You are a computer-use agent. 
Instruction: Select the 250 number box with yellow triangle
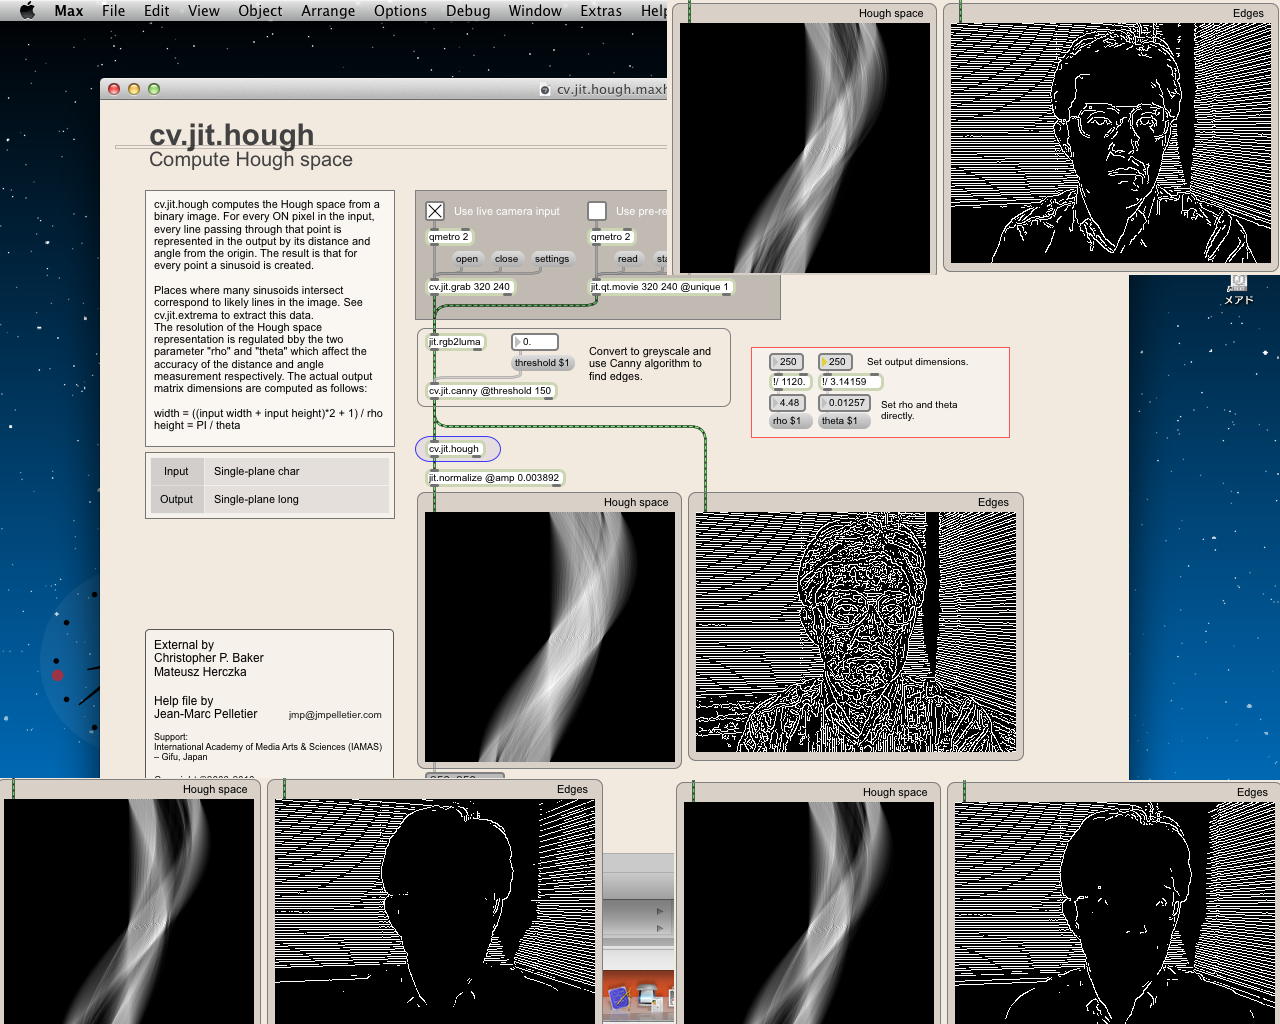click(x=835, y=362)
